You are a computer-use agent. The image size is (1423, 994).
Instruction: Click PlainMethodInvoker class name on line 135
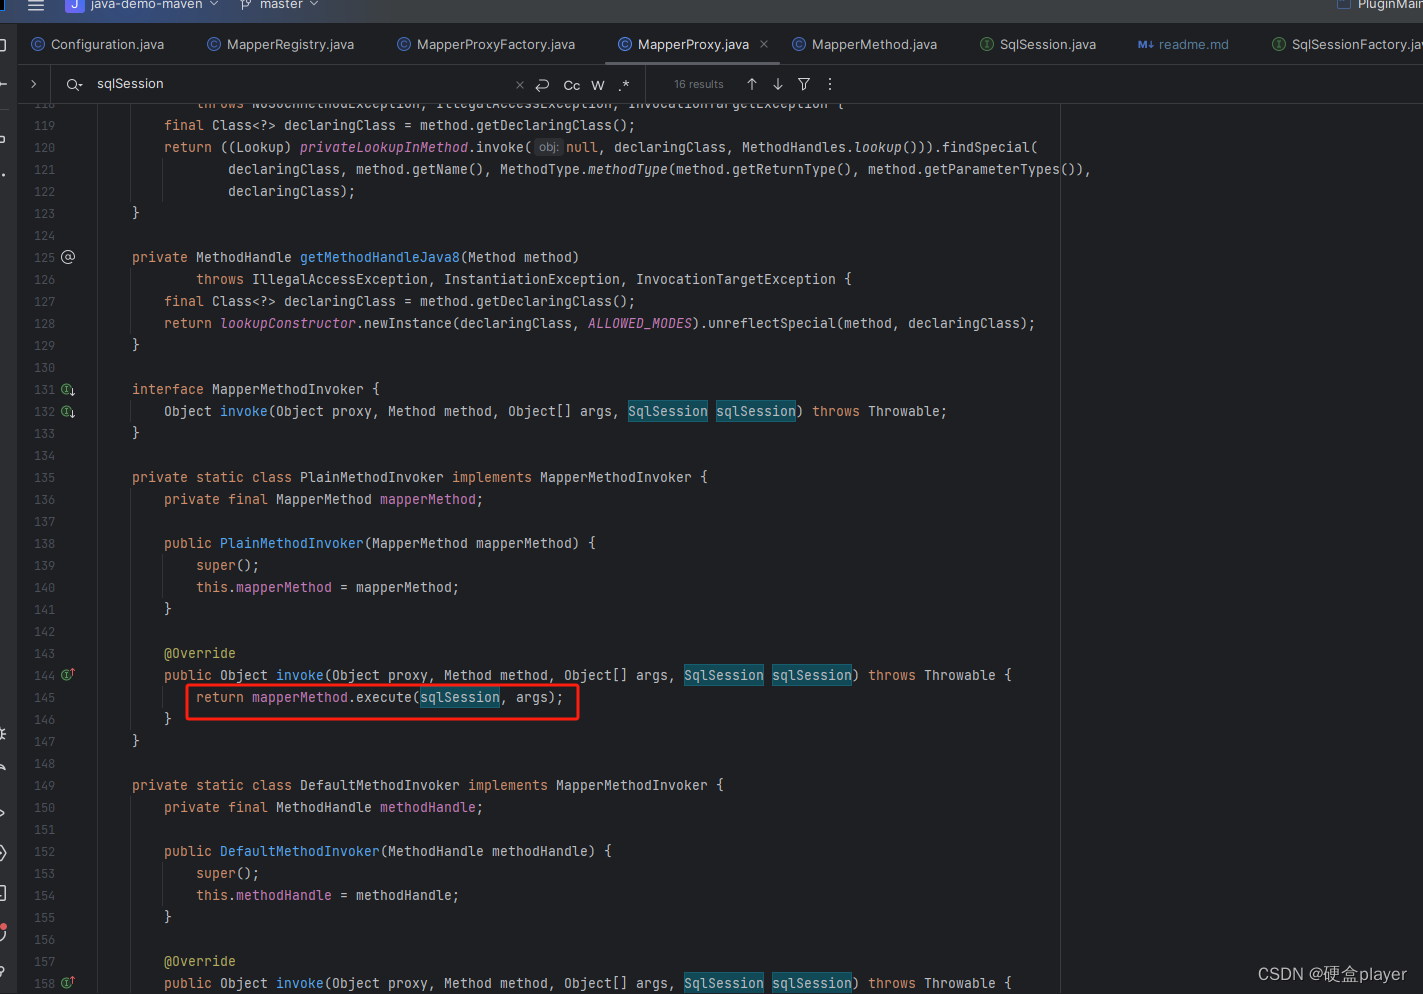[372, 477]
